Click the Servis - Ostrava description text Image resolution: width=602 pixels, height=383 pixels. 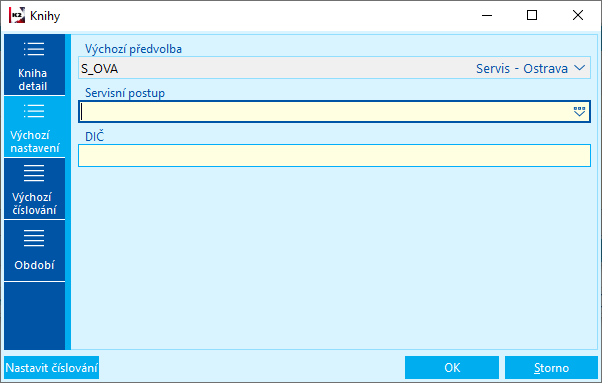(x=522, y=69)
